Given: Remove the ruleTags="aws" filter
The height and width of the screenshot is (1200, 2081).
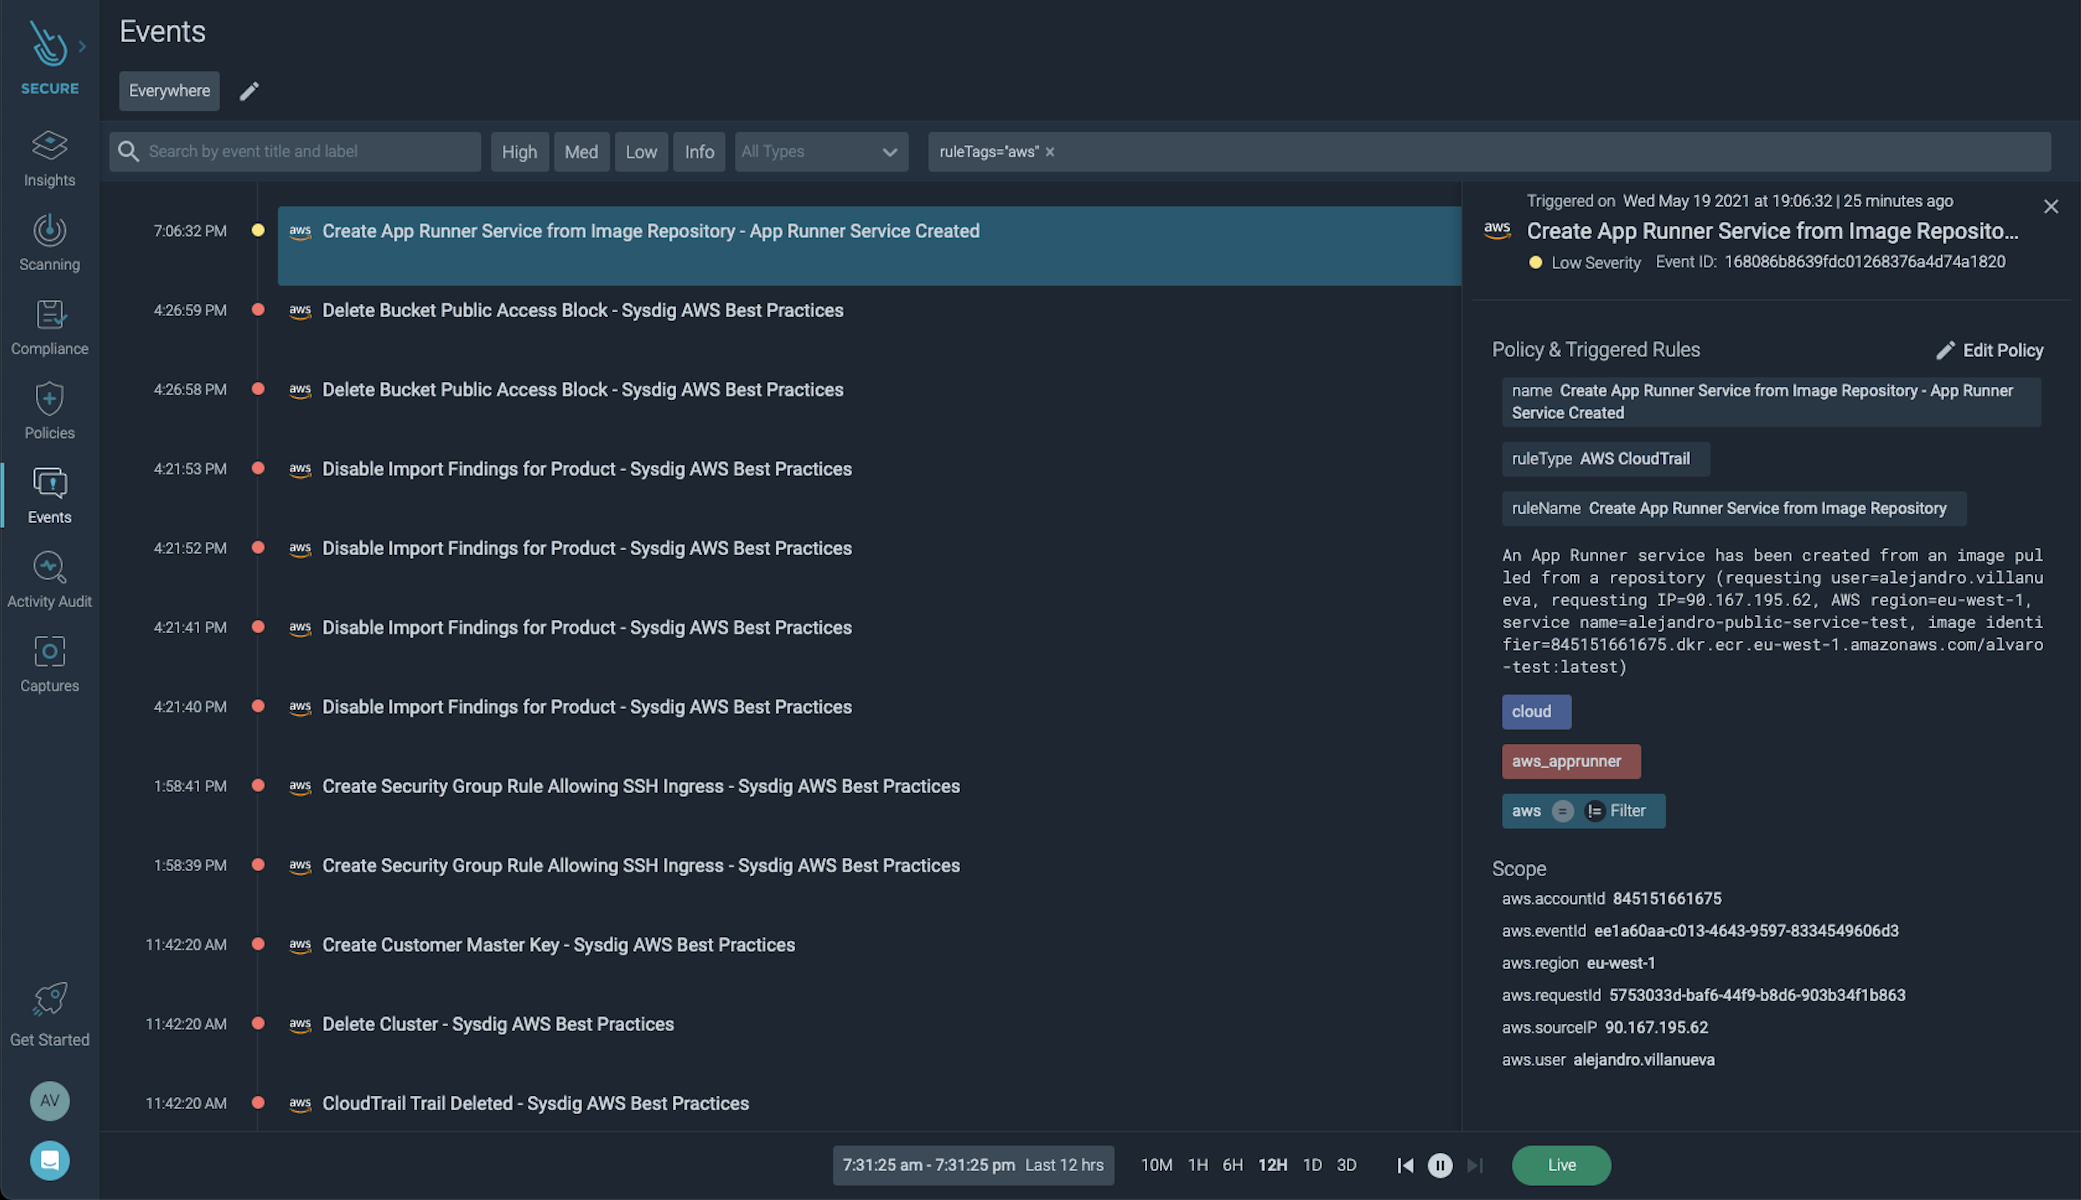Looking at the screenshot, I should coord(1050,152).
